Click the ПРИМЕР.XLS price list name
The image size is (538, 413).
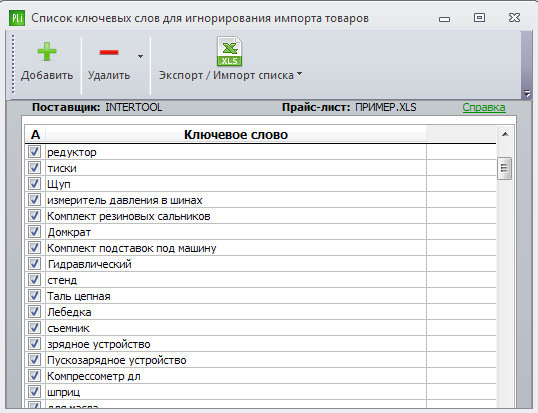tap(386, 107)
